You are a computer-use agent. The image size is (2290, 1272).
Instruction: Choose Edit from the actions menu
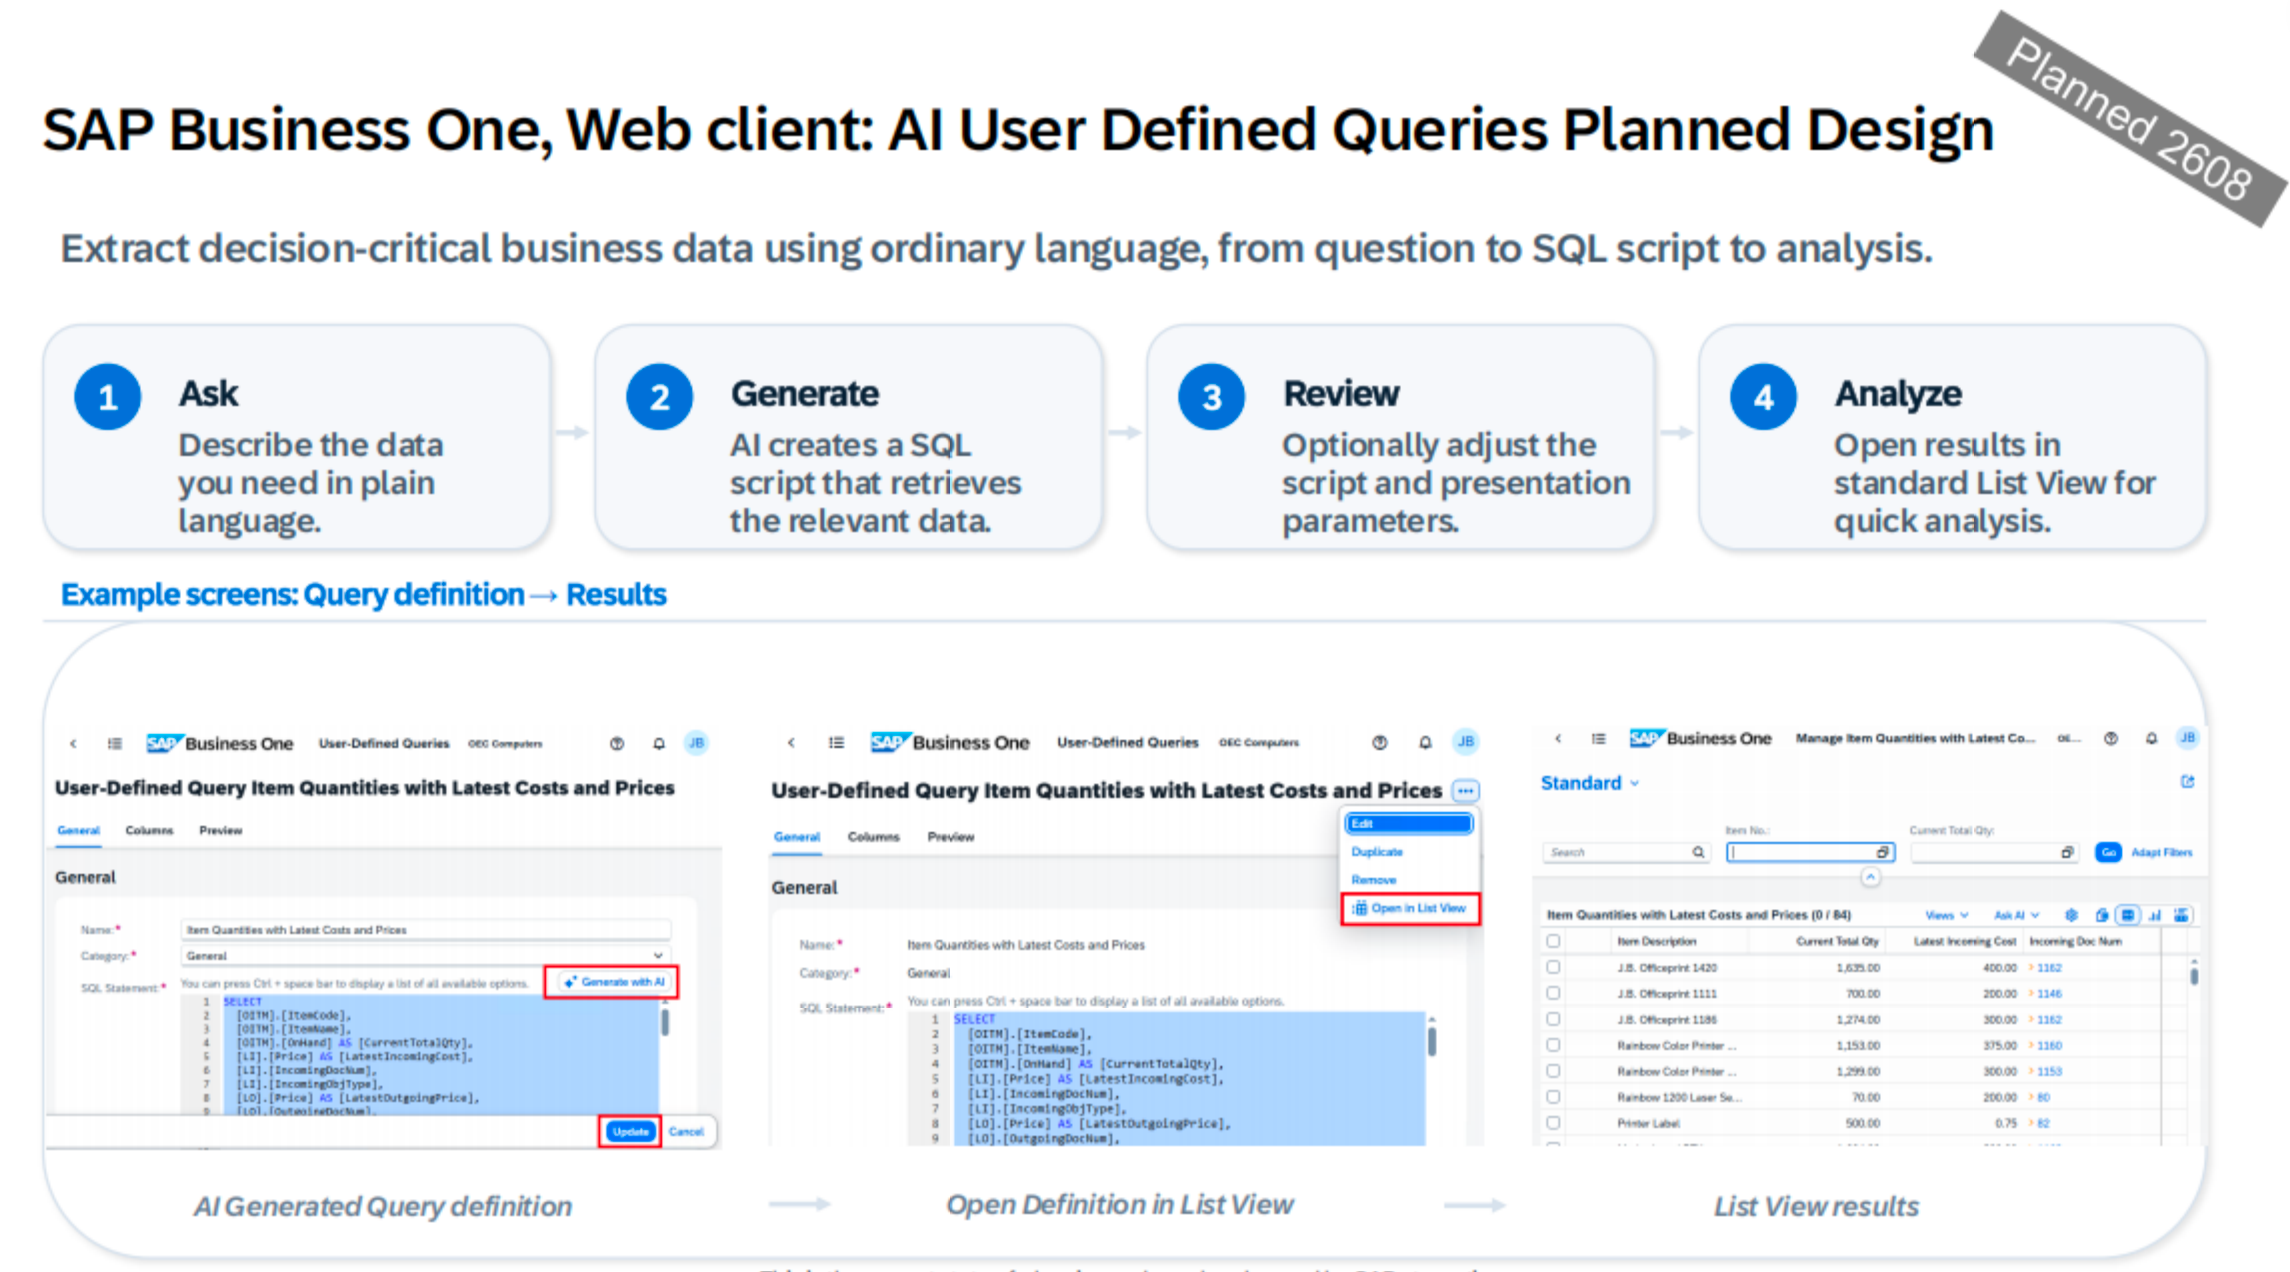coord(1408,824)
